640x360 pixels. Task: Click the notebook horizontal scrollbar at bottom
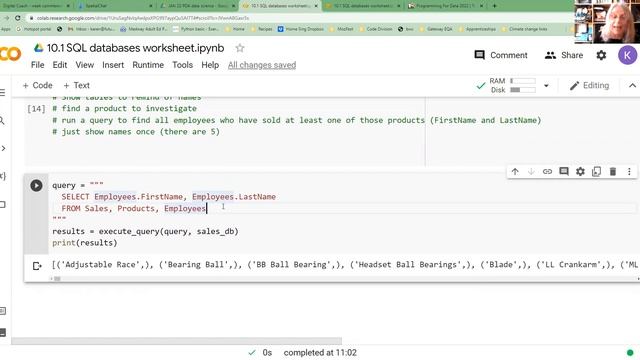[x=177, y=341]
